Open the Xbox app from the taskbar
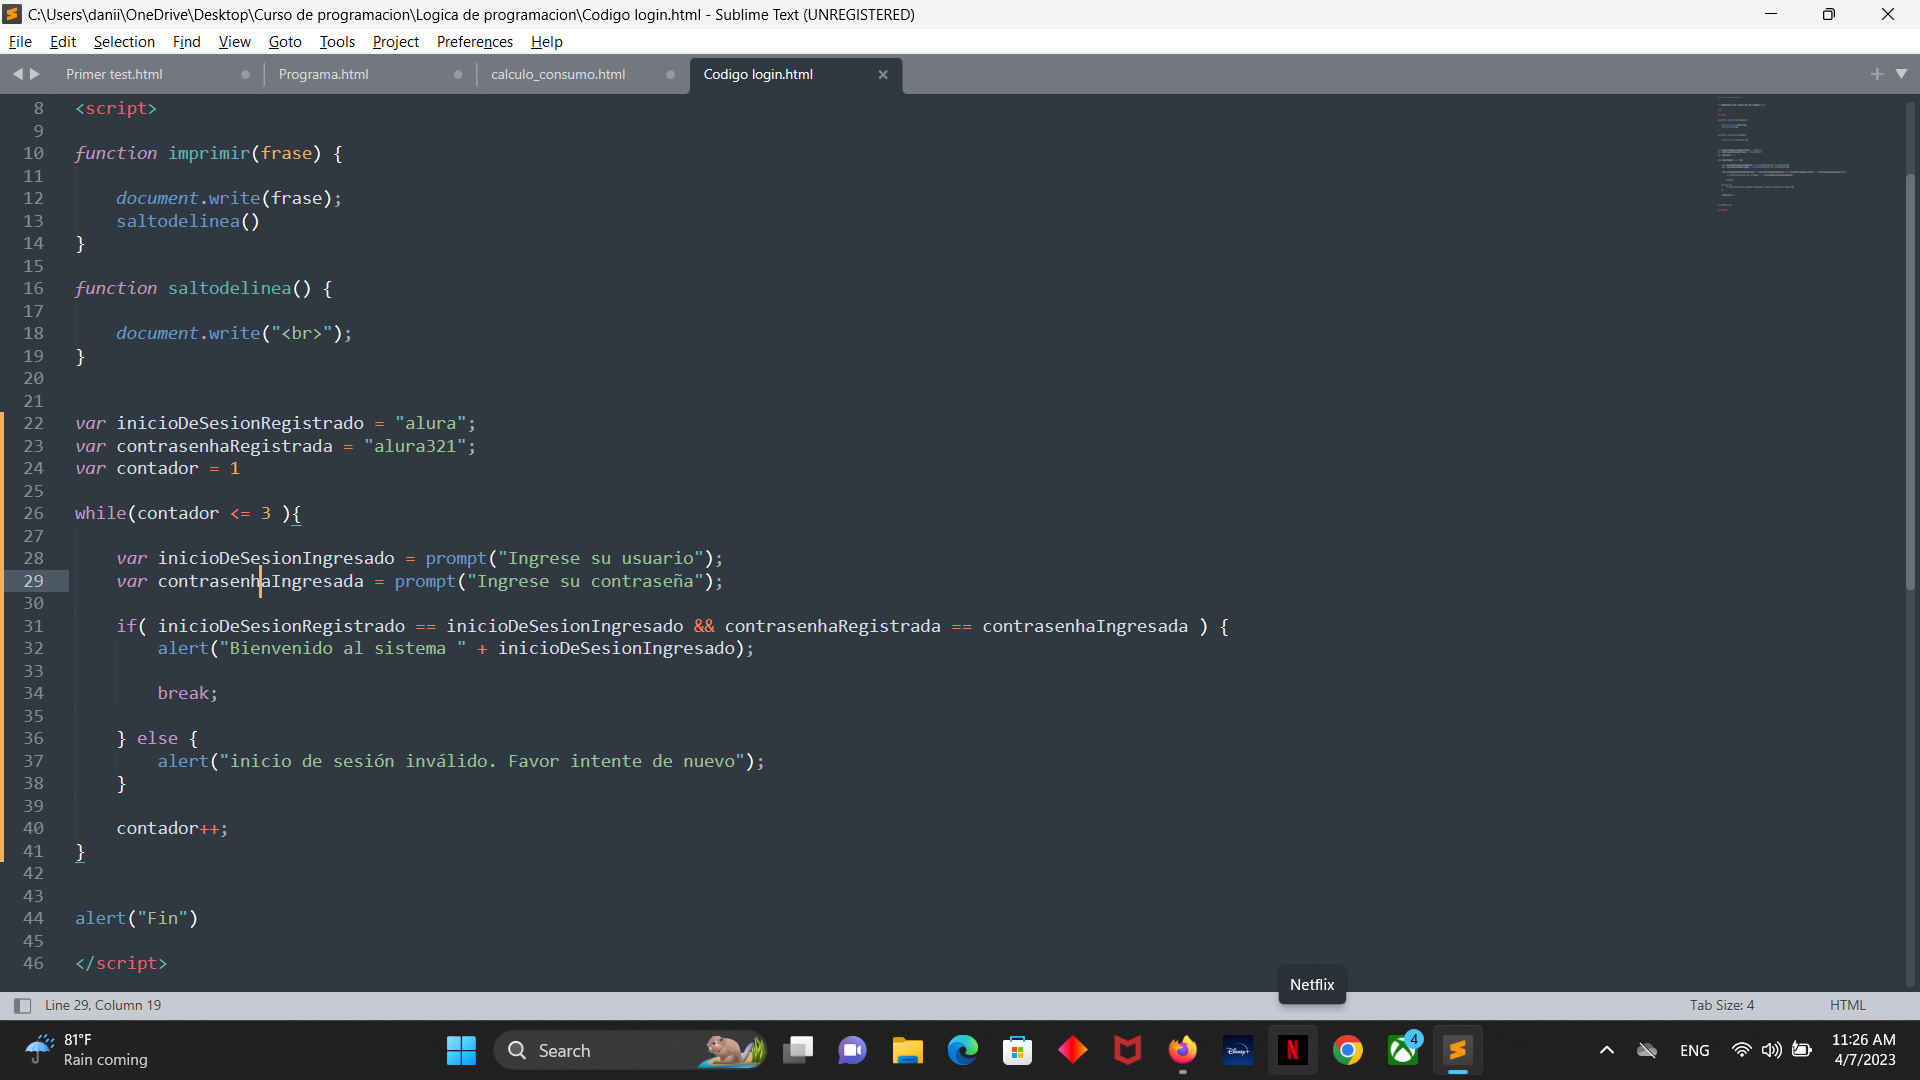 click(x=1403, y=1050)
